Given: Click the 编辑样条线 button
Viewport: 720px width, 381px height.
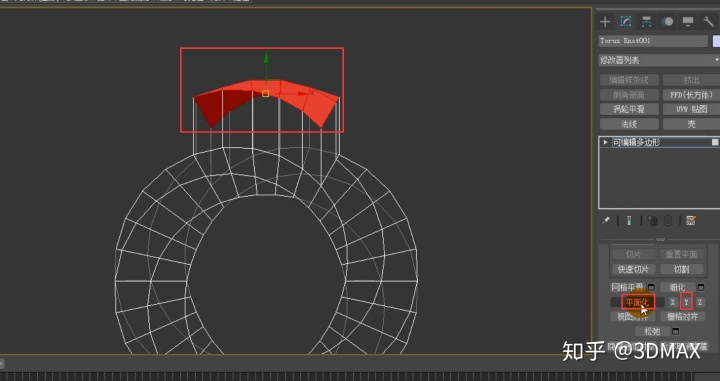Looking at the screenshot, I should 629,80.
